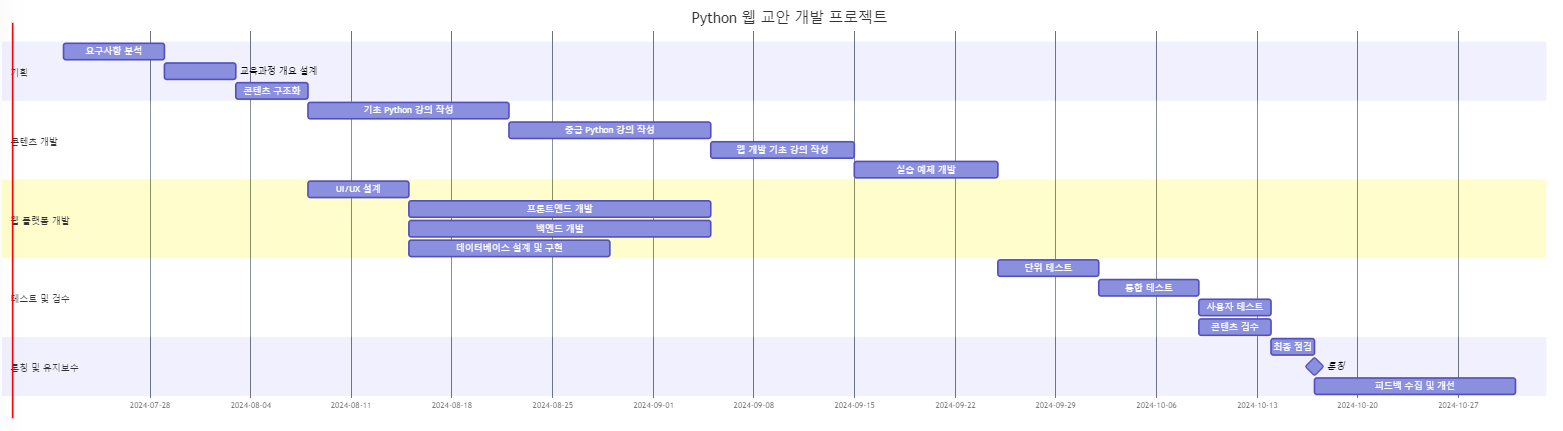The image size is (1563, 431).
Task: Select the 최종 점검 task bar
Action: click(x=1292, y=347)
